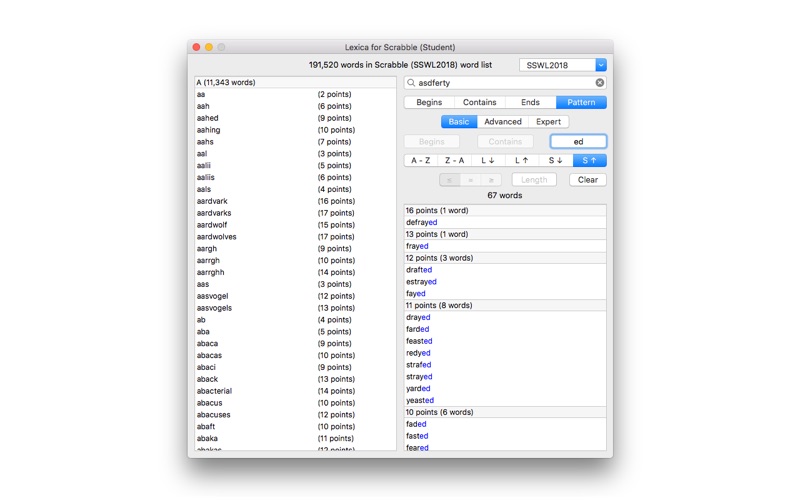Sort by score ascending (S ↑)
The height and width of the screenshot is (500, 800).
point(590,160)
